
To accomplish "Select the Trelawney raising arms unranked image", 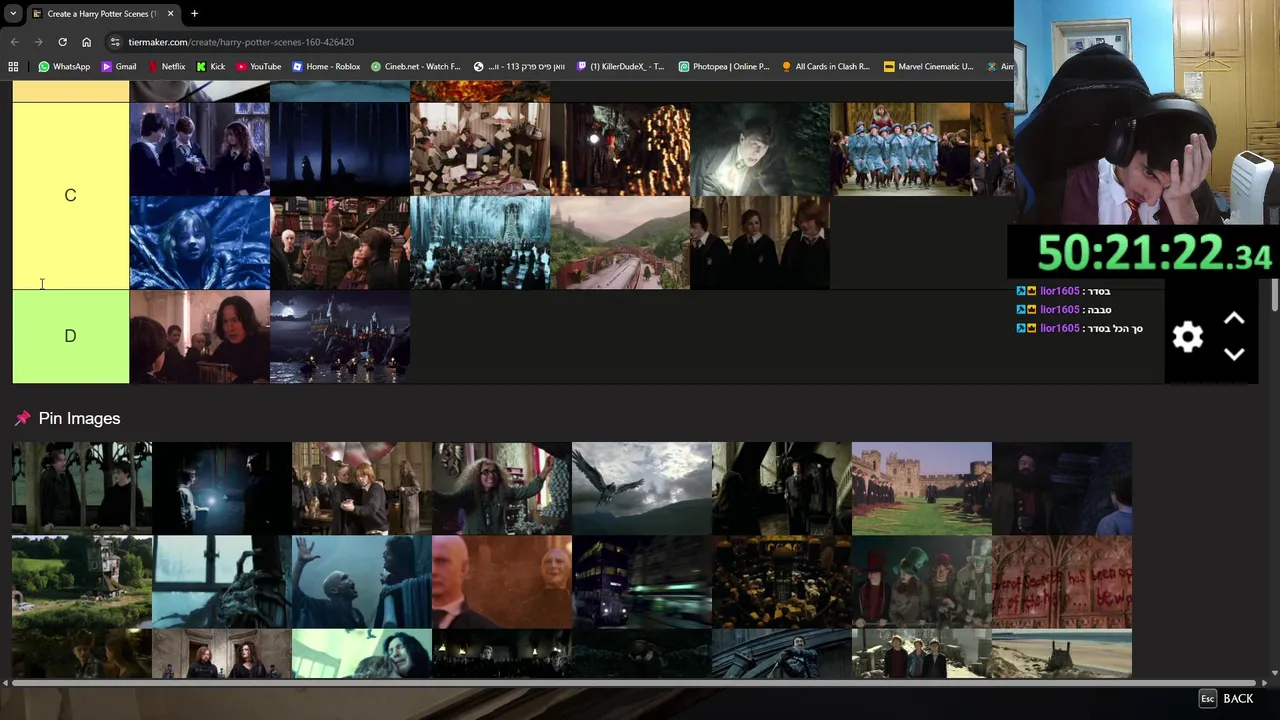I will tap(502, 488).
